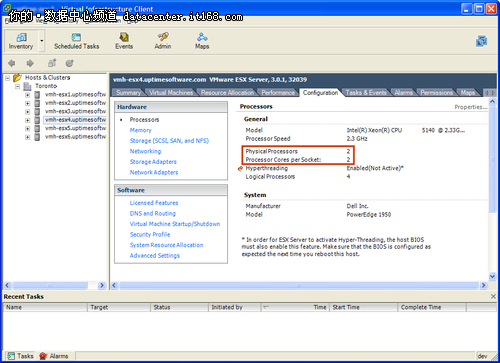This screenshot has width=500, height=363.
Task: Open the Licensed Features link
Action: pyautogui.click(x=154, y=203)
